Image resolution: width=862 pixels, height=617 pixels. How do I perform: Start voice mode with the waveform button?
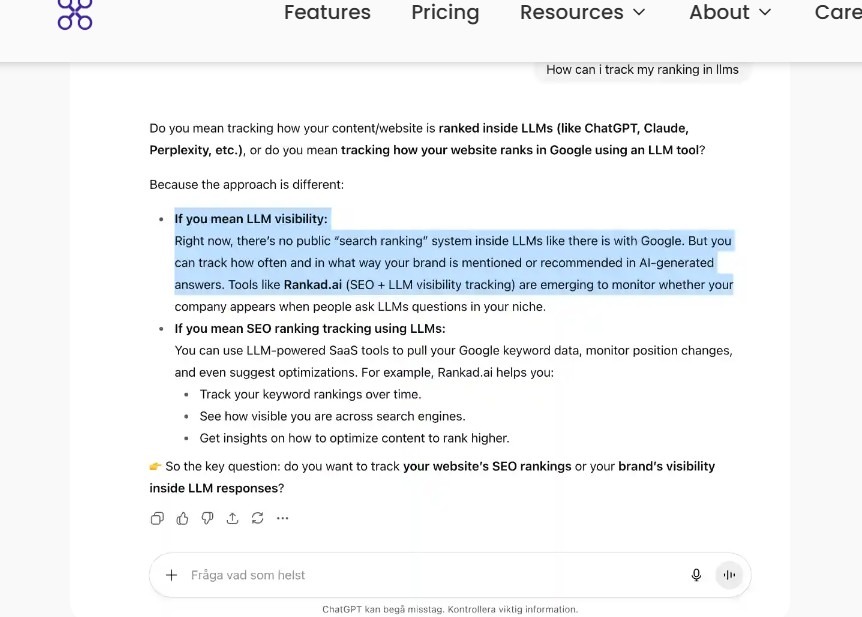(729, 575)
